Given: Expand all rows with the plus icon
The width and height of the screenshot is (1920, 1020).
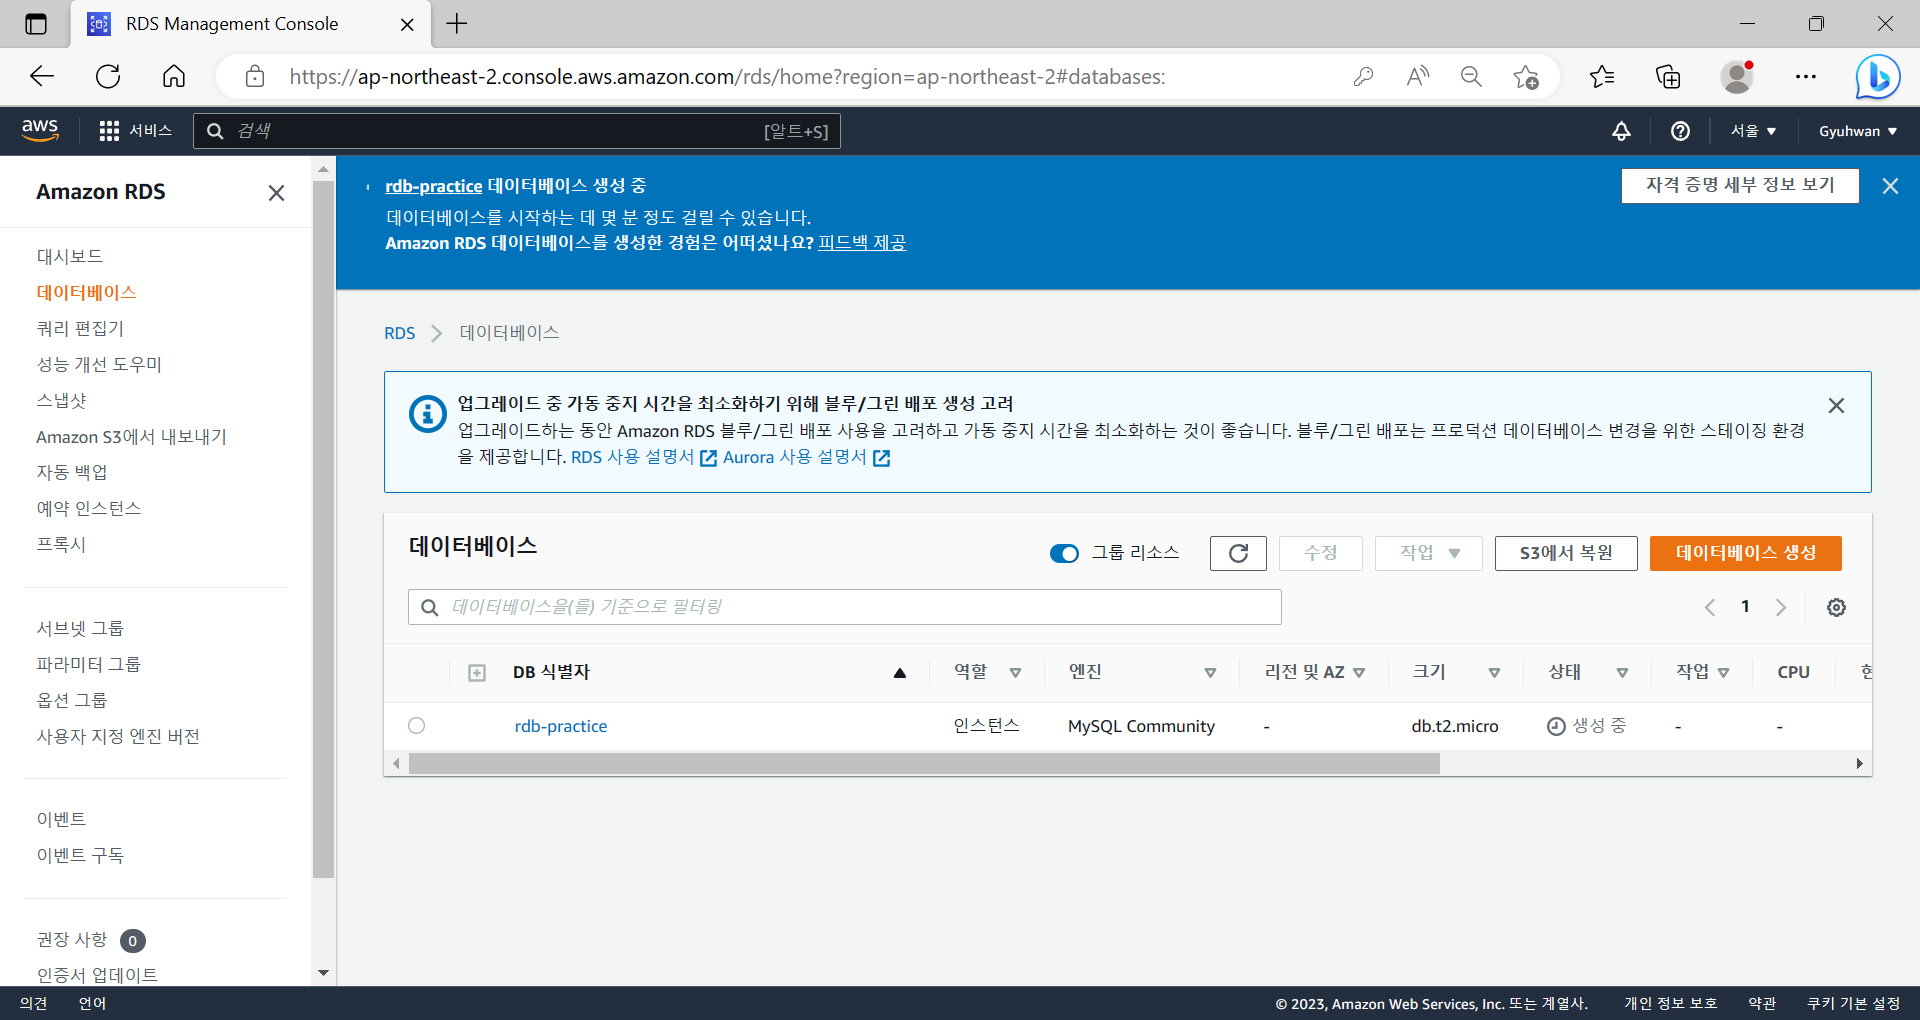Looking at the screenshot, I should 477,673.
